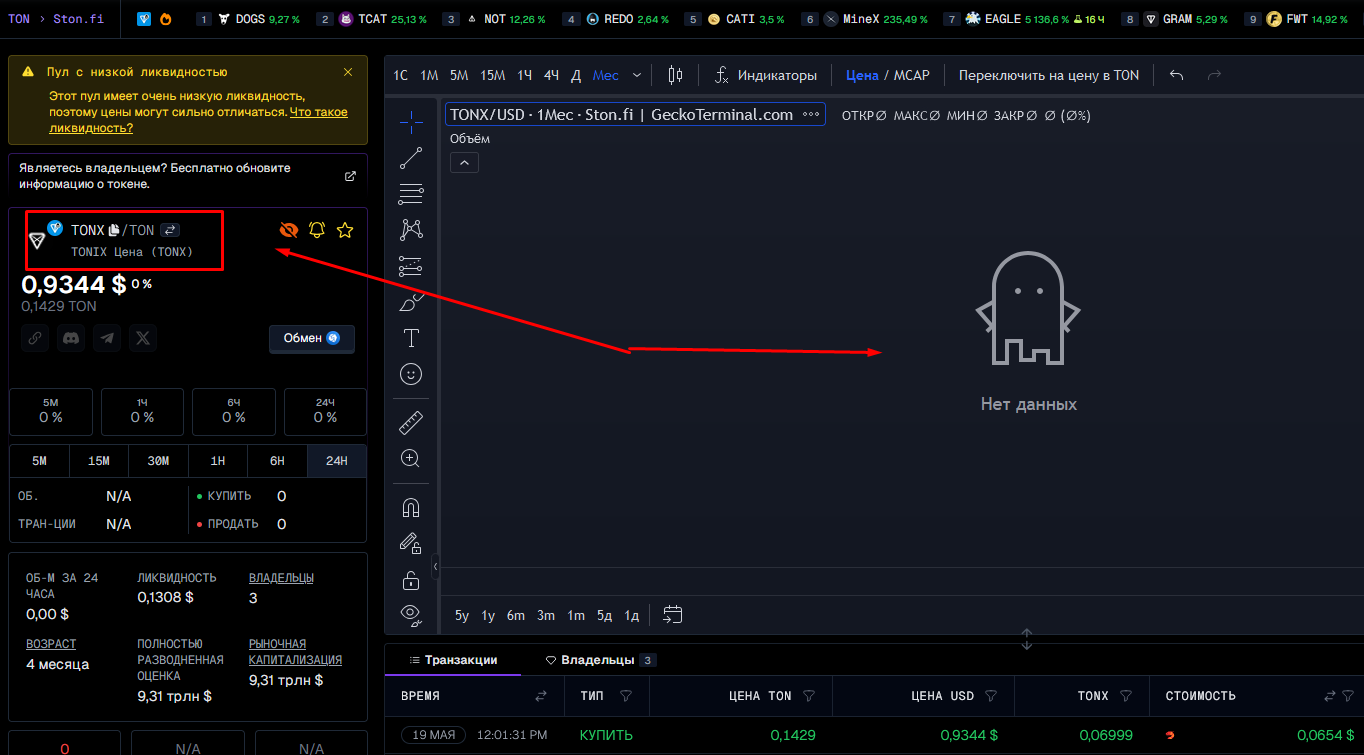Filter the ЦЕНА TON column

(810, 696)
